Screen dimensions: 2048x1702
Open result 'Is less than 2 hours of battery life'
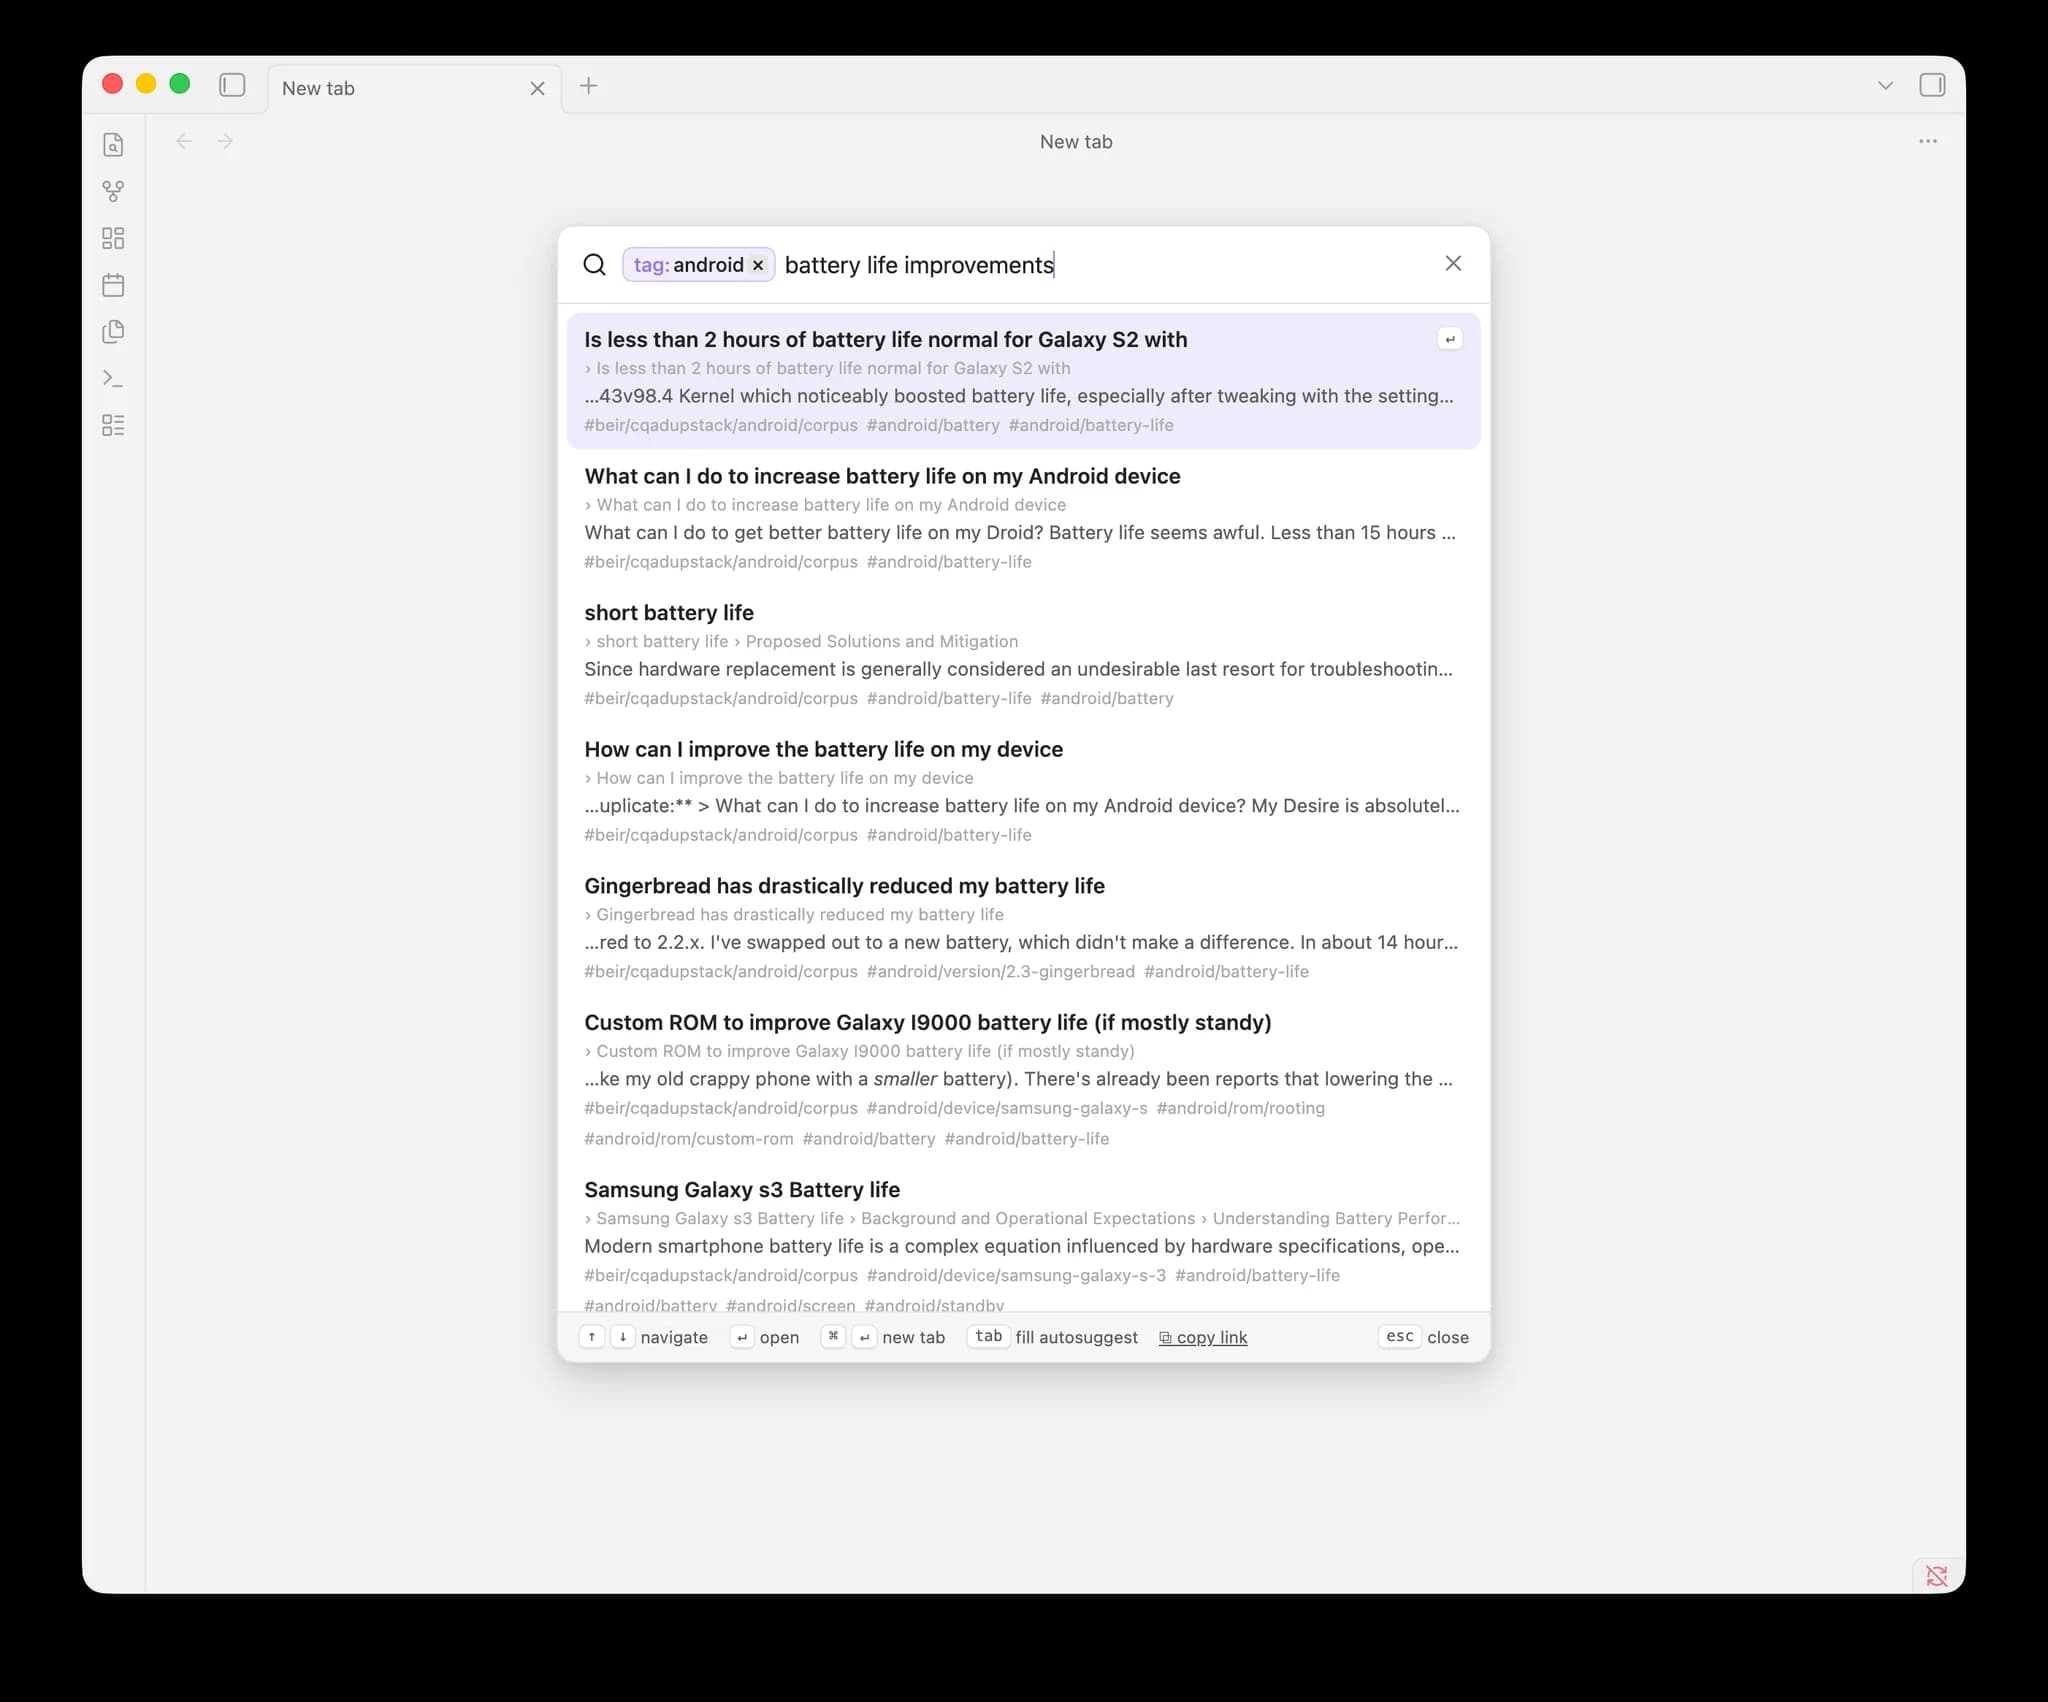click(1023, 381)
